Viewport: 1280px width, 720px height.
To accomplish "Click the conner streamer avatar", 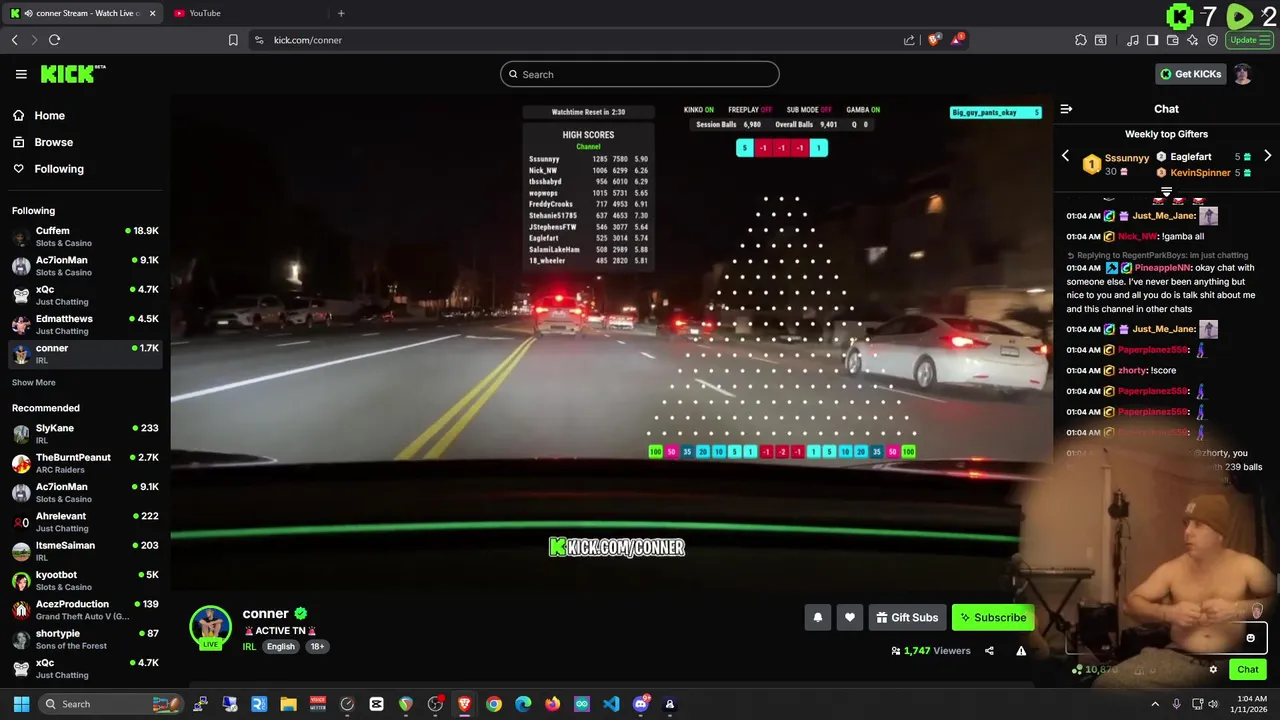I will (x=210, y=627).
